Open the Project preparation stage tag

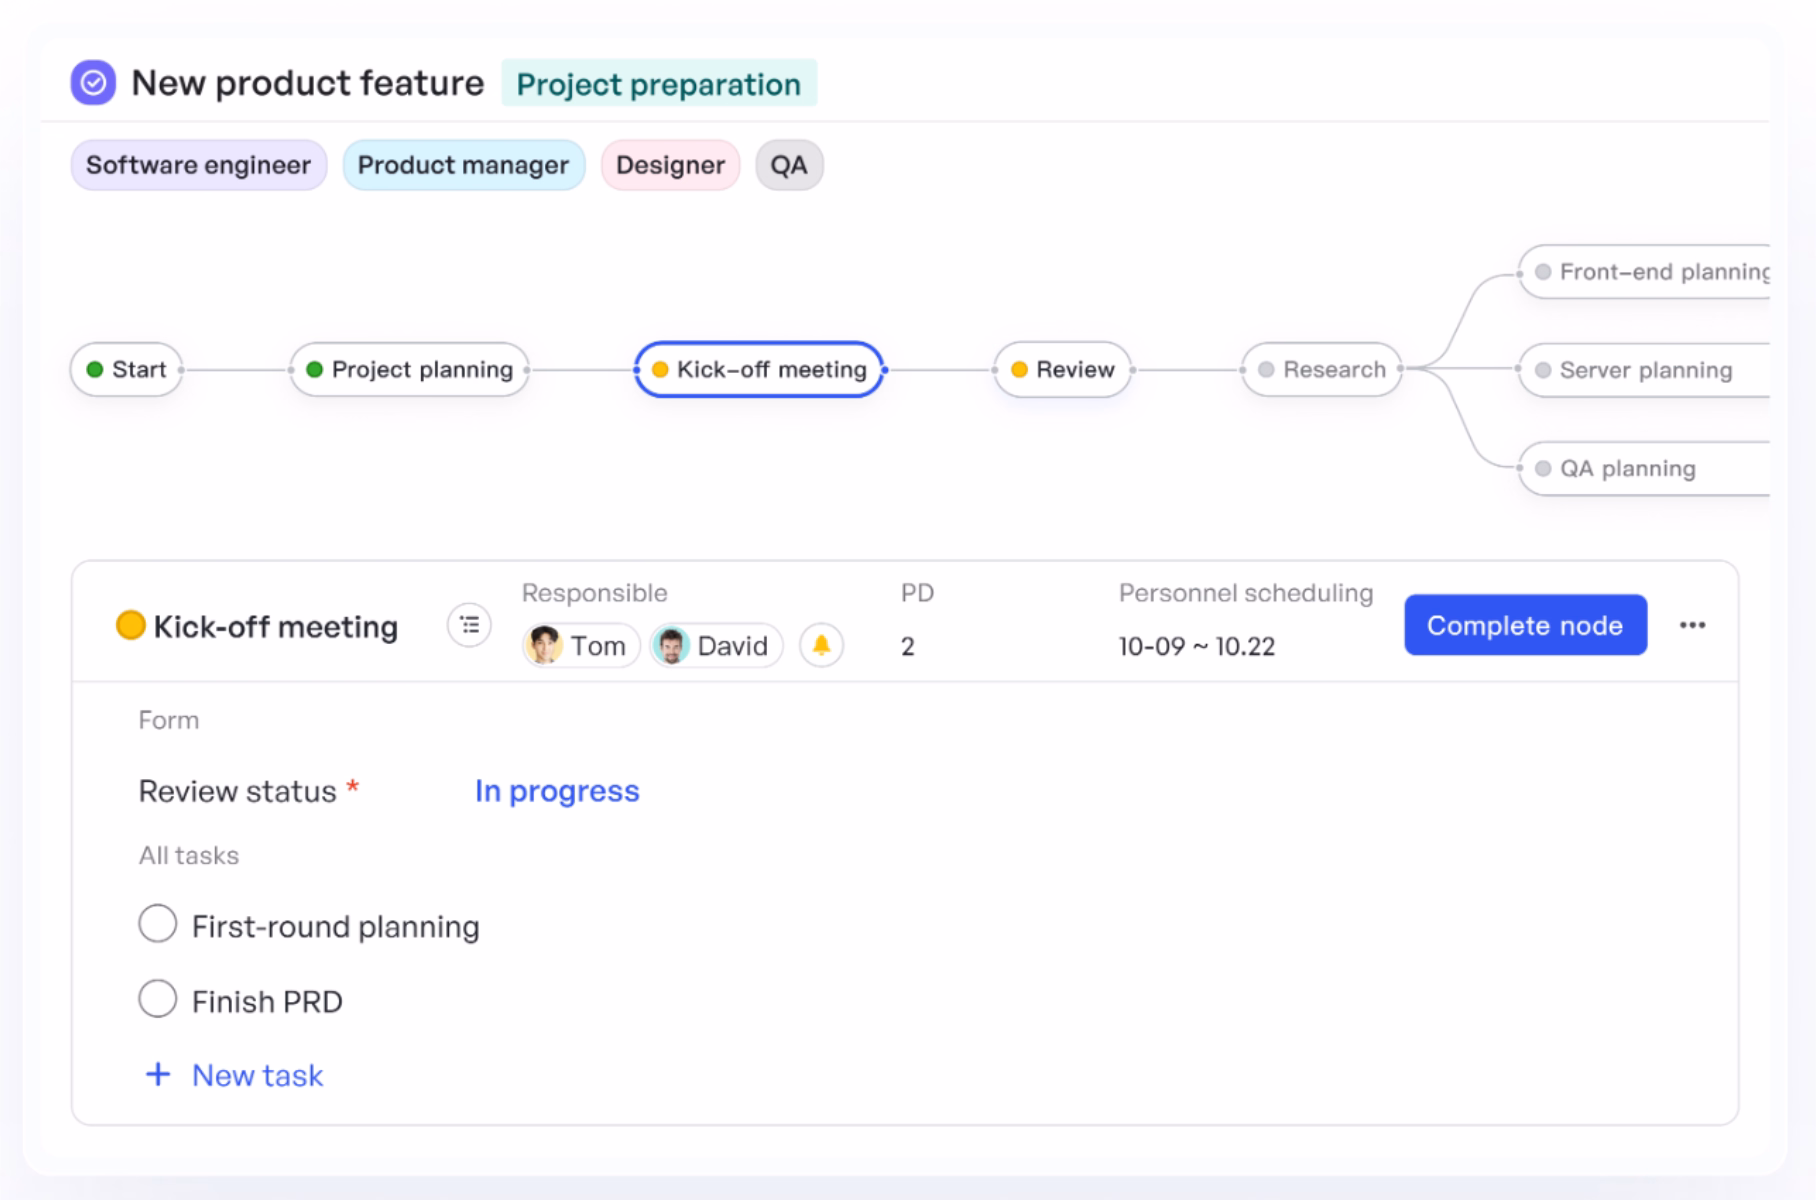pyautogui.click(x=659, y=83)
